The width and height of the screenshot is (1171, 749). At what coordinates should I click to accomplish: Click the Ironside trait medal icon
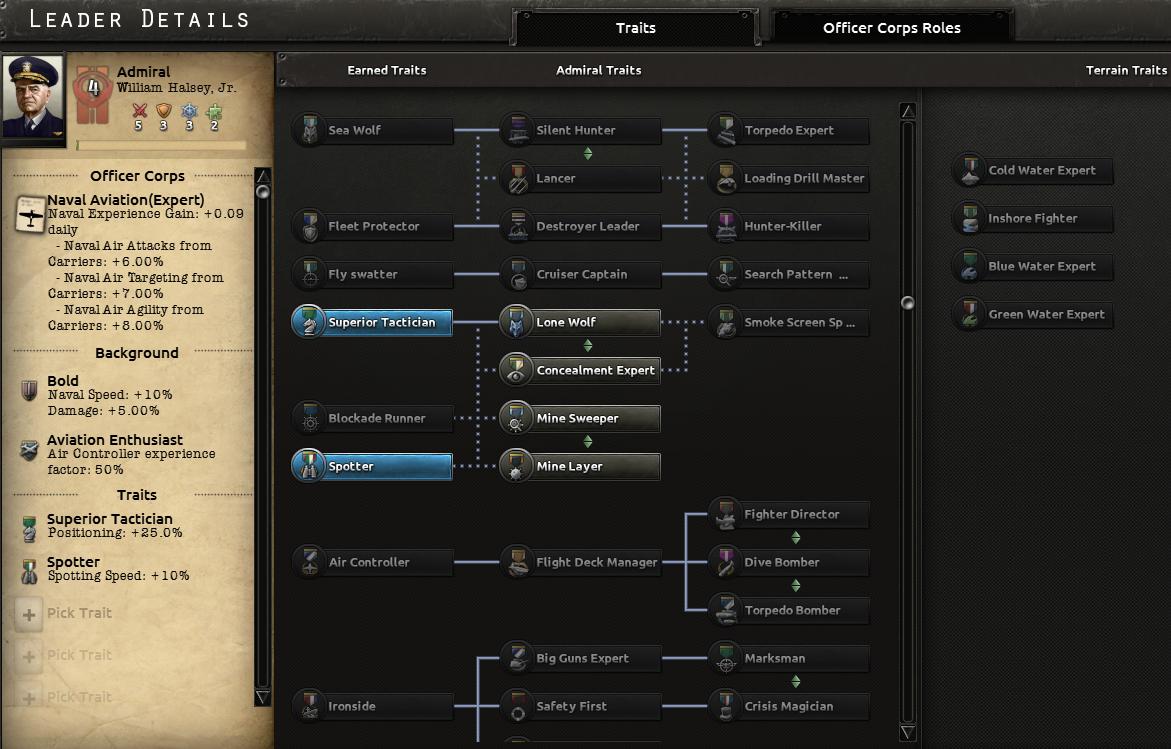pos(310,706)
